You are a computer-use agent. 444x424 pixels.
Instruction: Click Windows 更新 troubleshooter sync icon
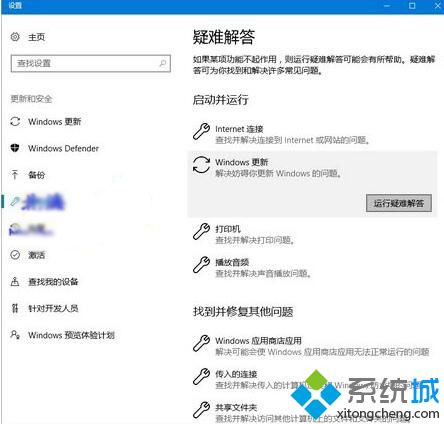pos(202,165)
